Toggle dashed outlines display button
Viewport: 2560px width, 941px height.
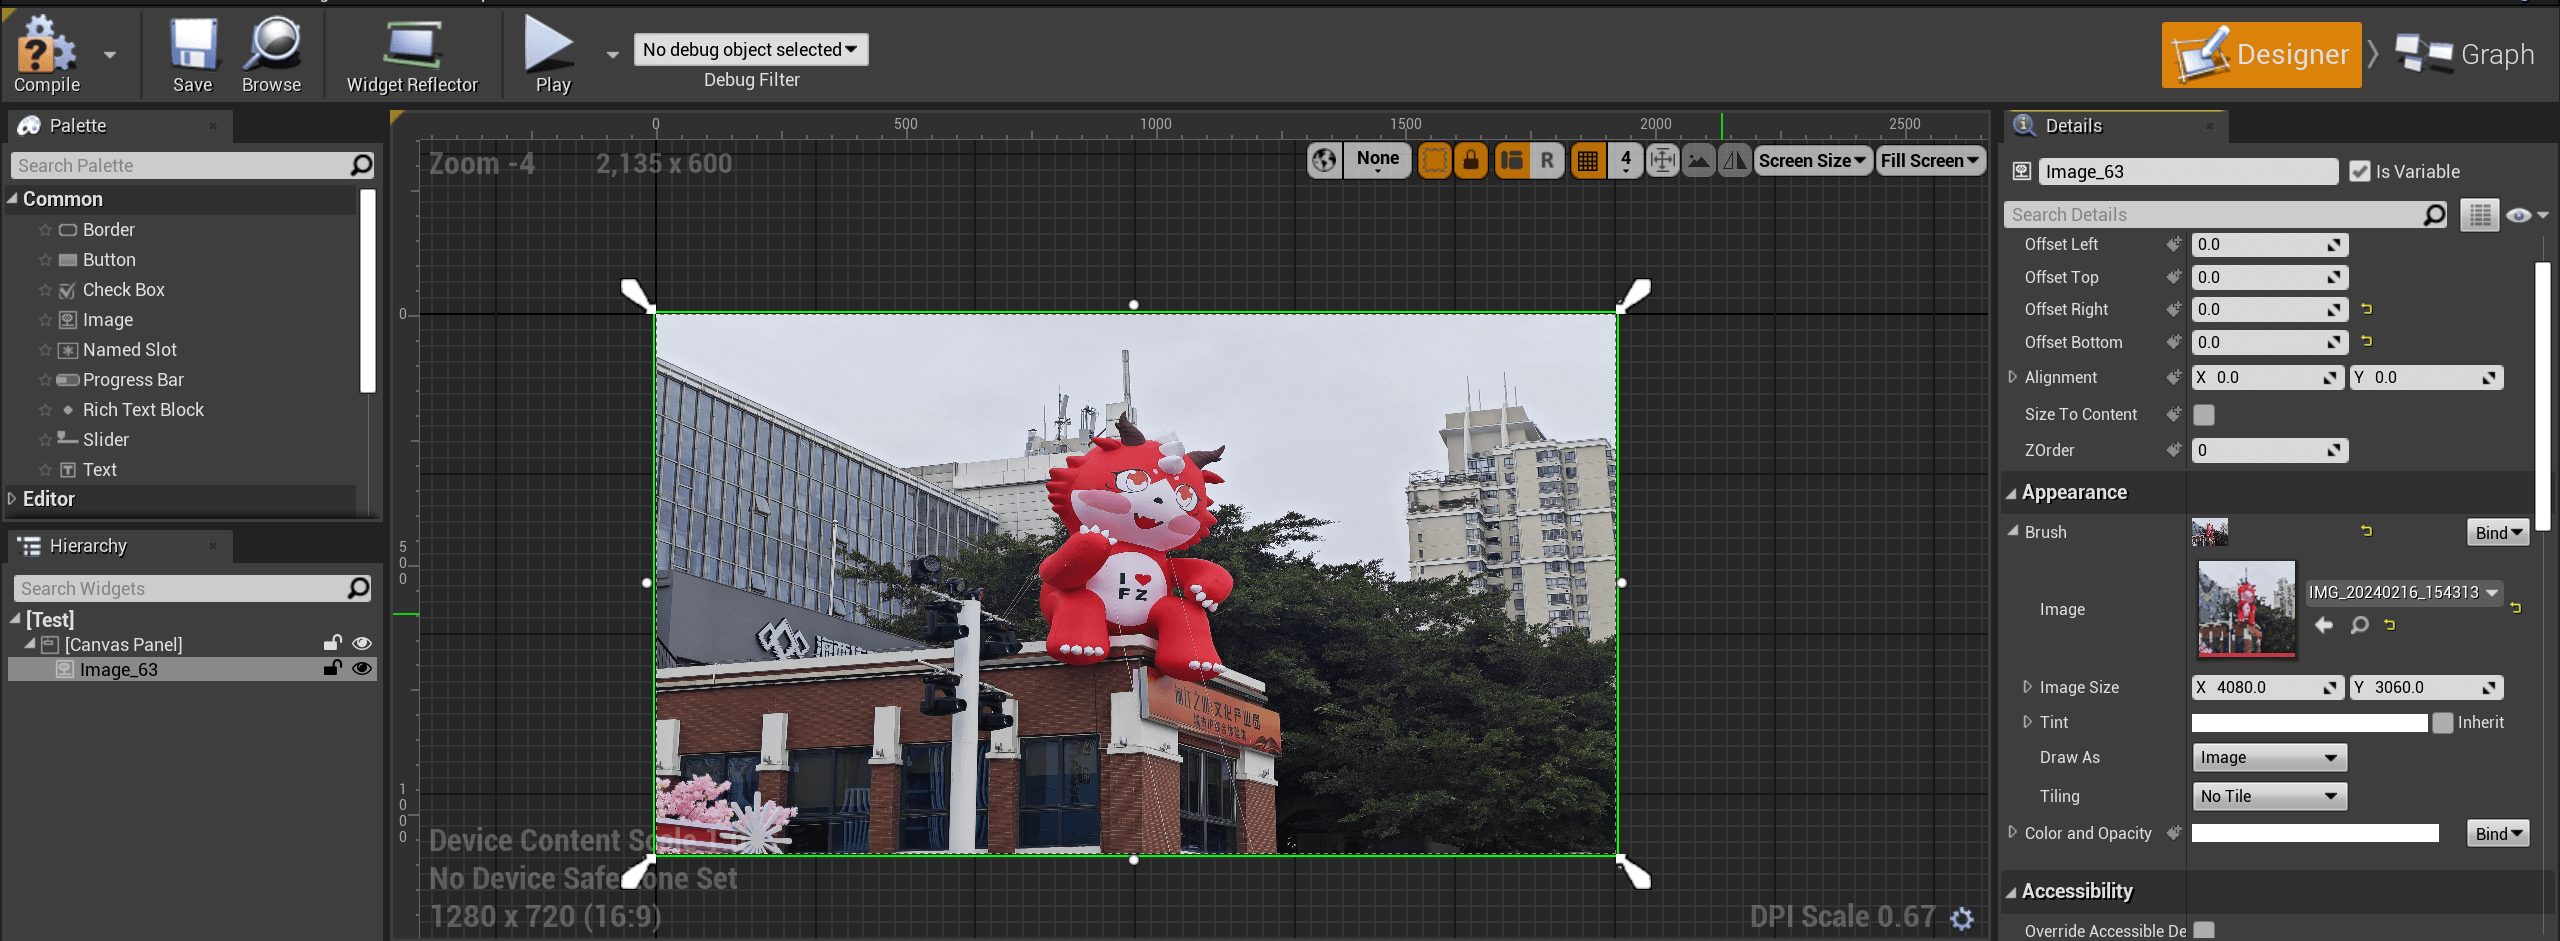pos(1434,160)
